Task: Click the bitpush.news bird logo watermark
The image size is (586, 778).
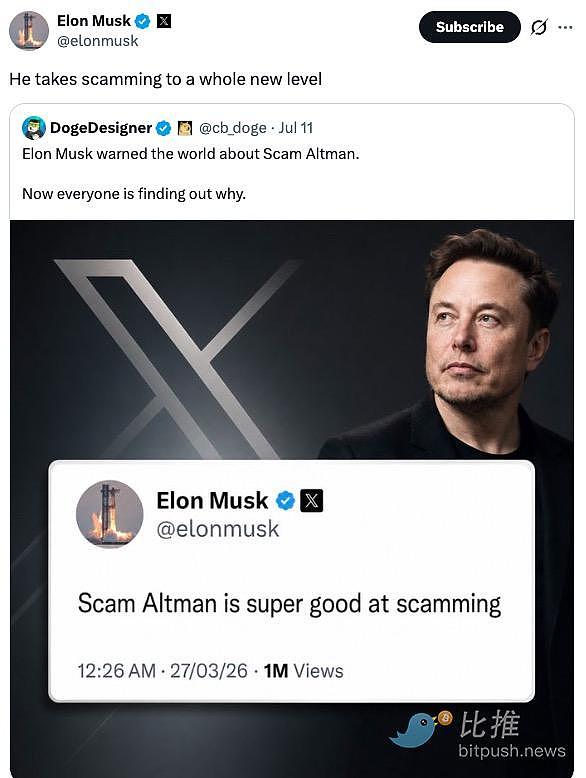Action: [x=420, y=729]
